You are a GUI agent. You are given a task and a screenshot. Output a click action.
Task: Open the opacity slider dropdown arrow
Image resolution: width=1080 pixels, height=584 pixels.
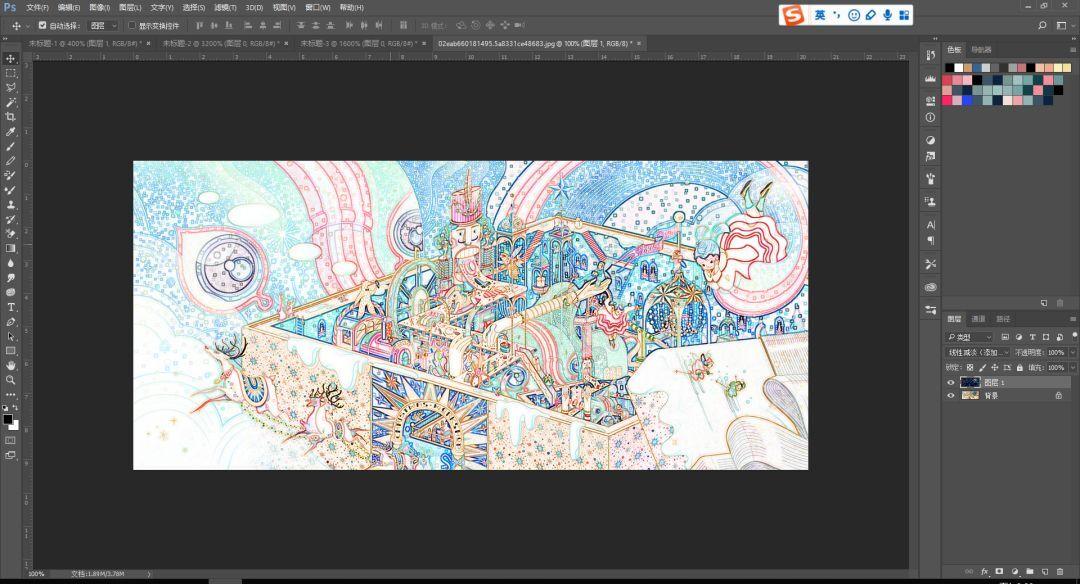pyautogui.click(x=1072, y=352)
